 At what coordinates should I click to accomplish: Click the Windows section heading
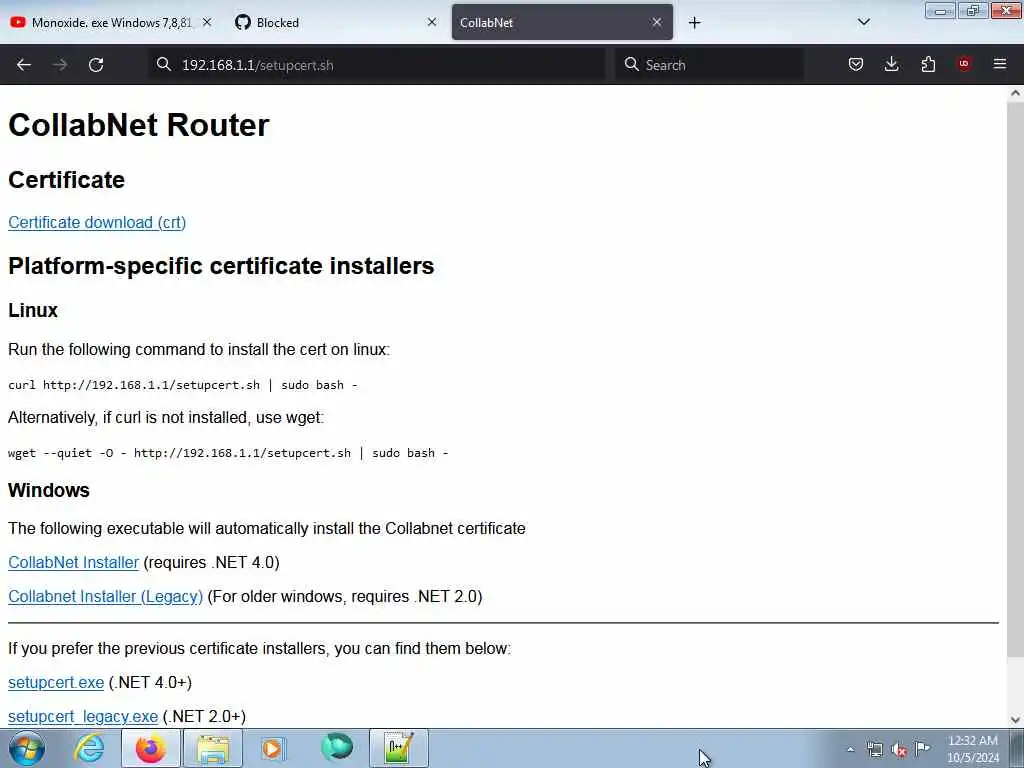48,490
